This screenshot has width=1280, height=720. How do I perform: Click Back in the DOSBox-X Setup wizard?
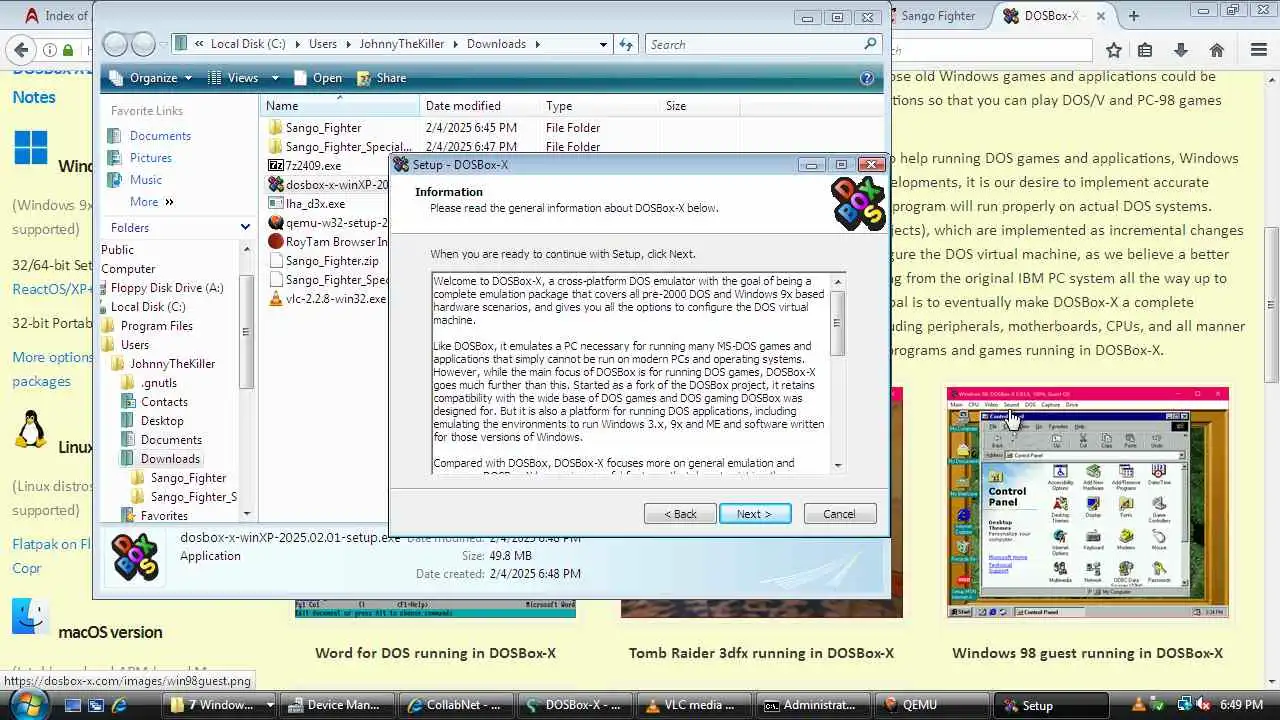click(x=680, y=514)
